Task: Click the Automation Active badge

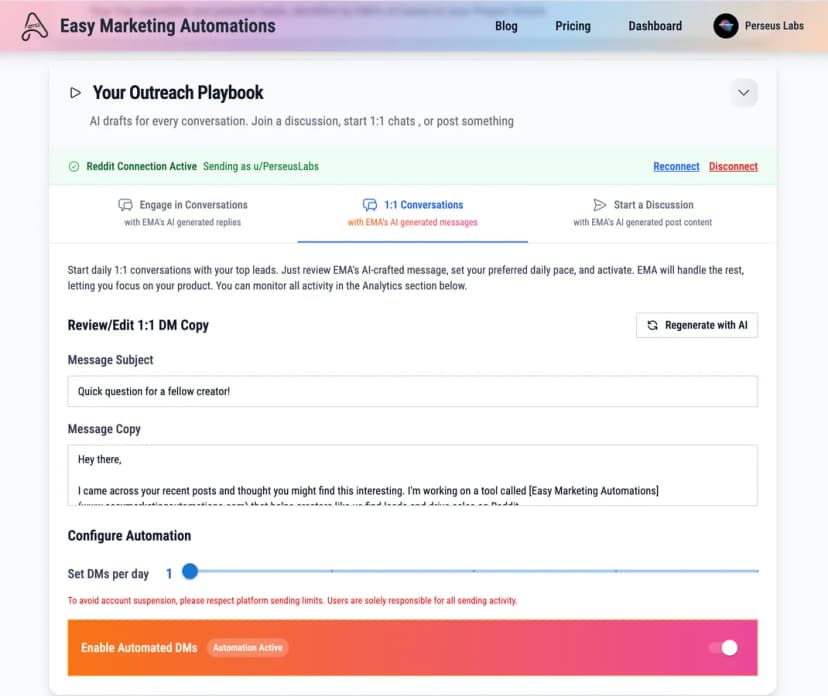Action: click(x=248, y=647)
